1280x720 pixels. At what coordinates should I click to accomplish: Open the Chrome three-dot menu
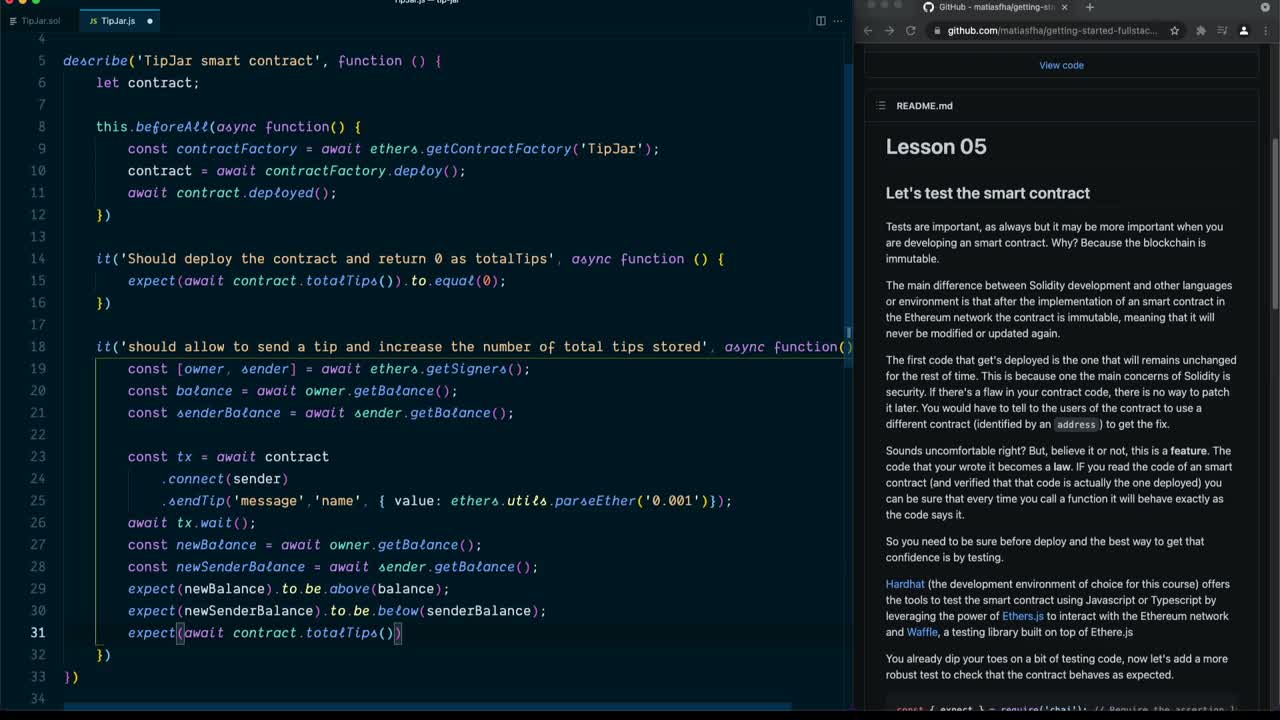(1268, 31)
